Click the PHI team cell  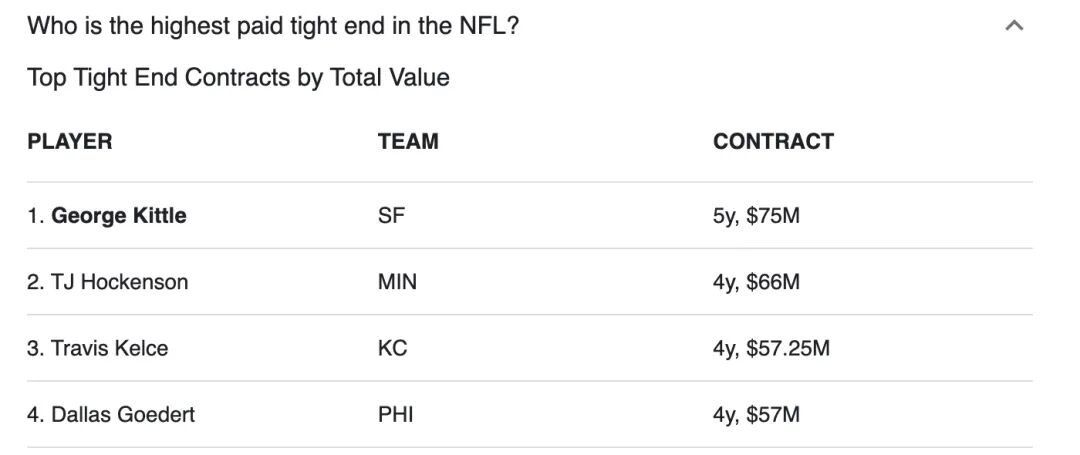coord(396,414)
